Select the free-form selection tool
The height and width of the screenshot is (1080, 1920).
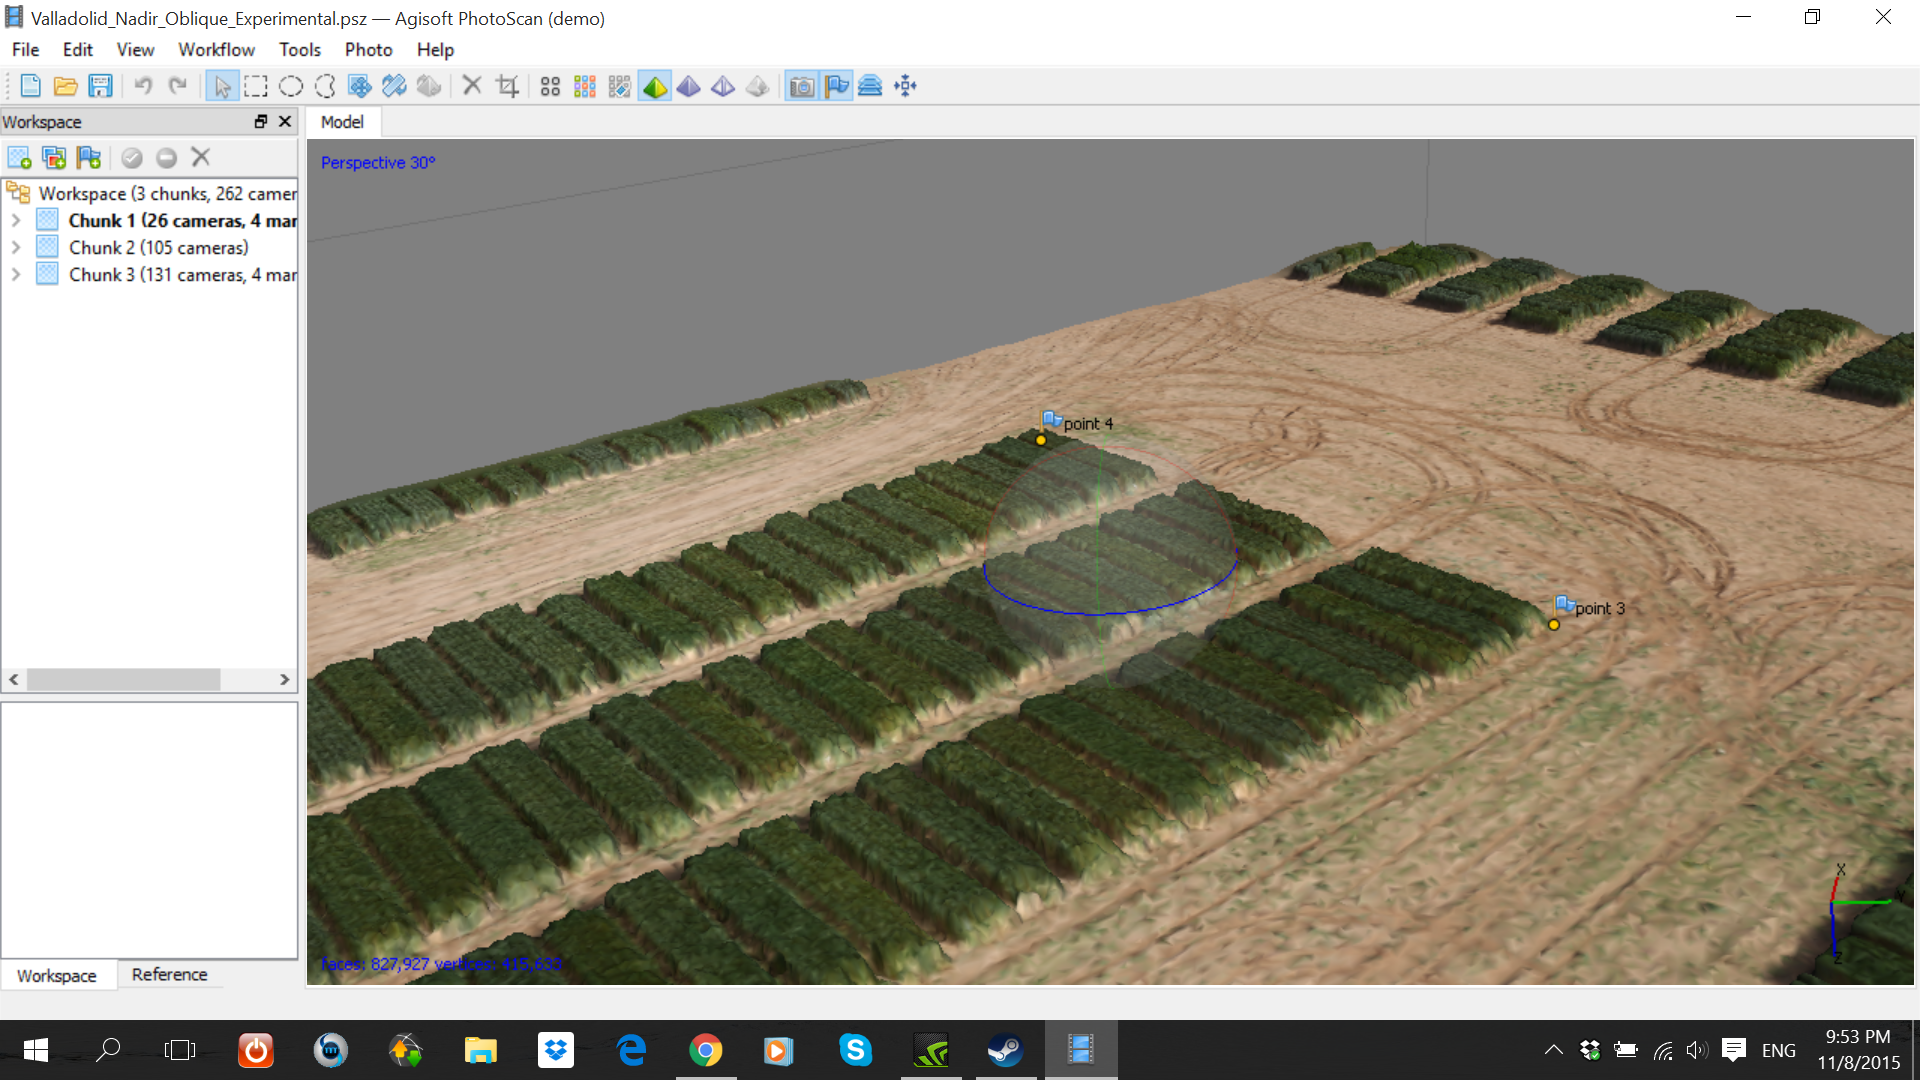325,87
